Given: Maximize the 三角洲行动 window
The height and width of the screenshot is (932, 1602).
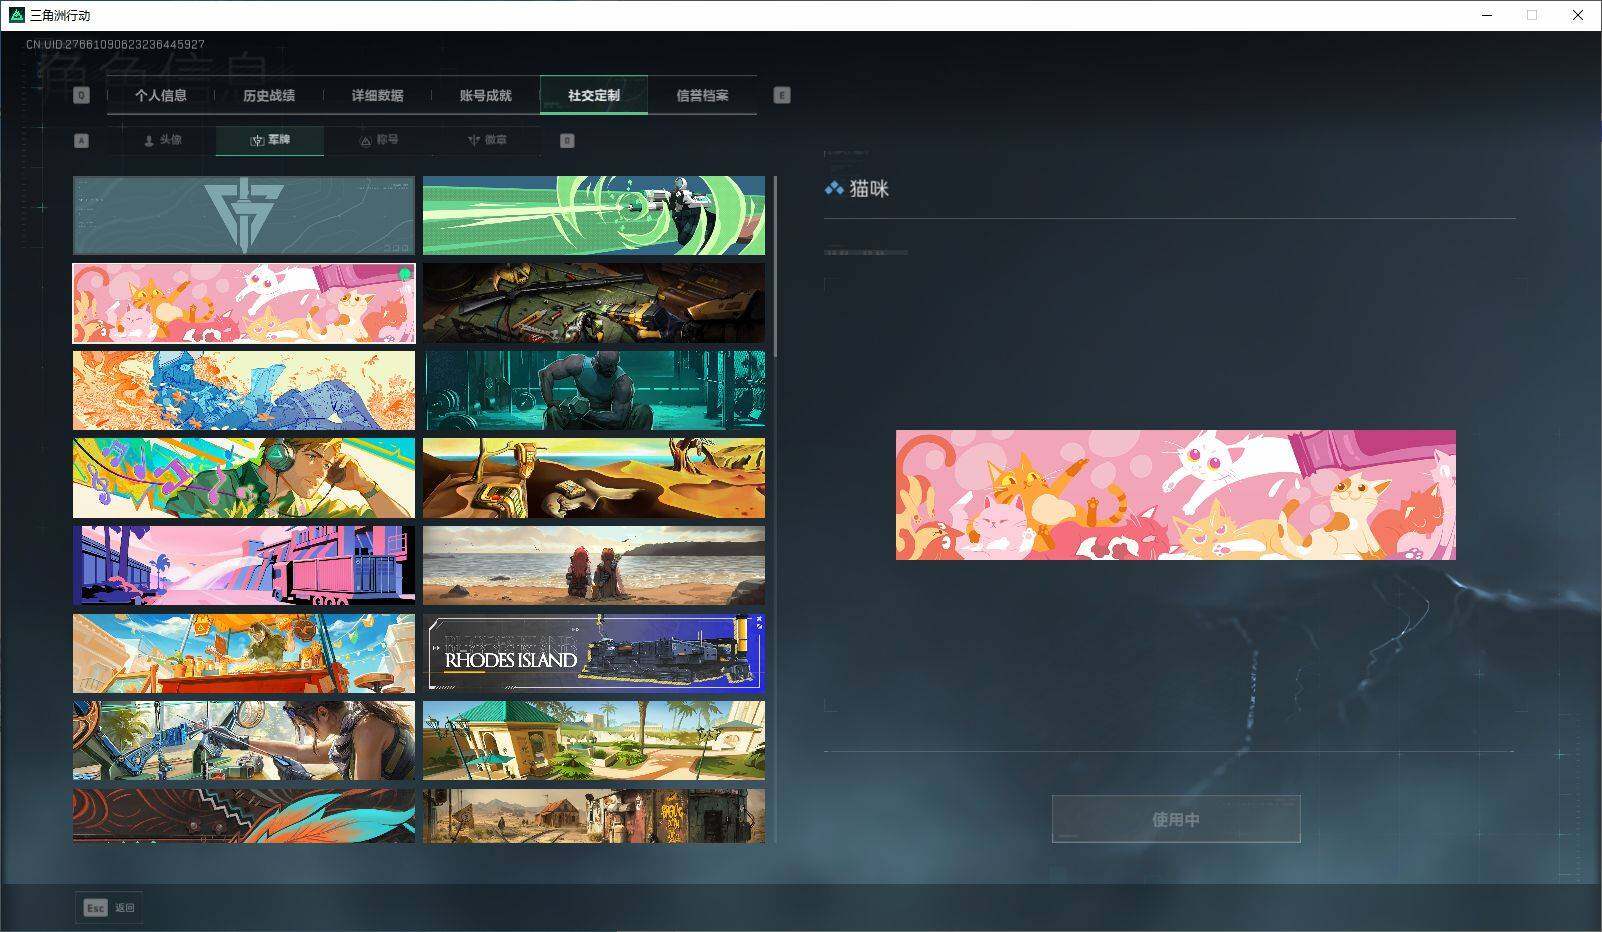Looking at the screenshot, I should 1532,15.
